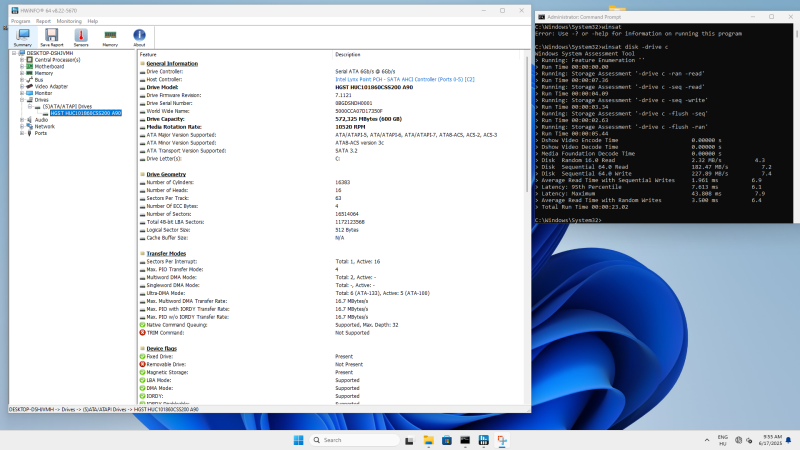Open the Sensors thermometer tool

[81, 37]
